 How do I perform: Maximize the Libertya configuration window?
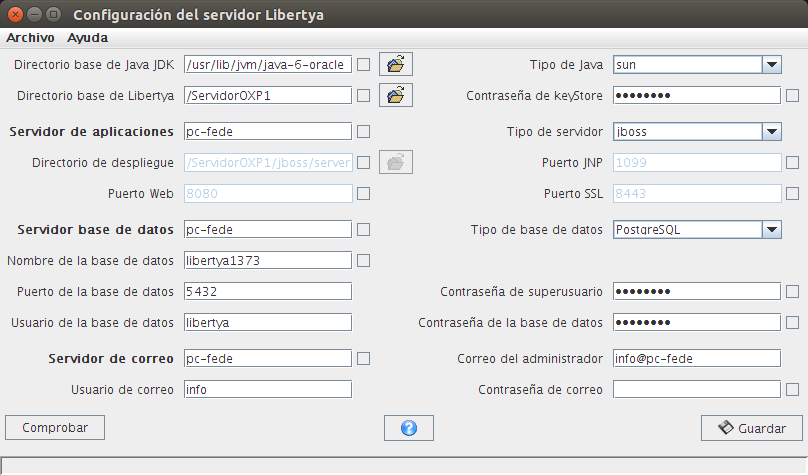point(53,15)
